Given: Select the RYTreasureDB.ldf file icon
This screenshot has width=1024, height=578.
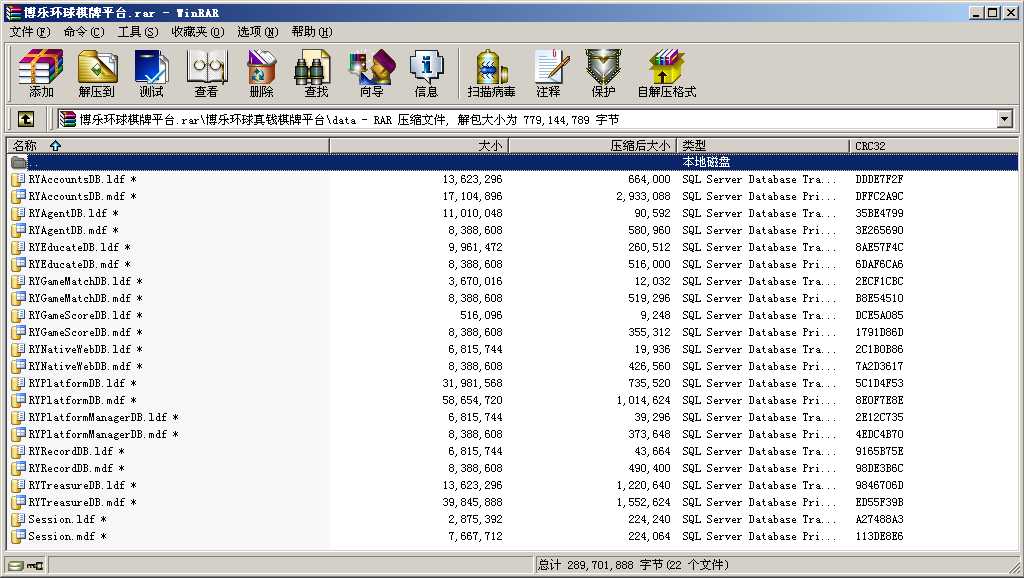Looking at the screenshot, I should click(x=18, y=485).
